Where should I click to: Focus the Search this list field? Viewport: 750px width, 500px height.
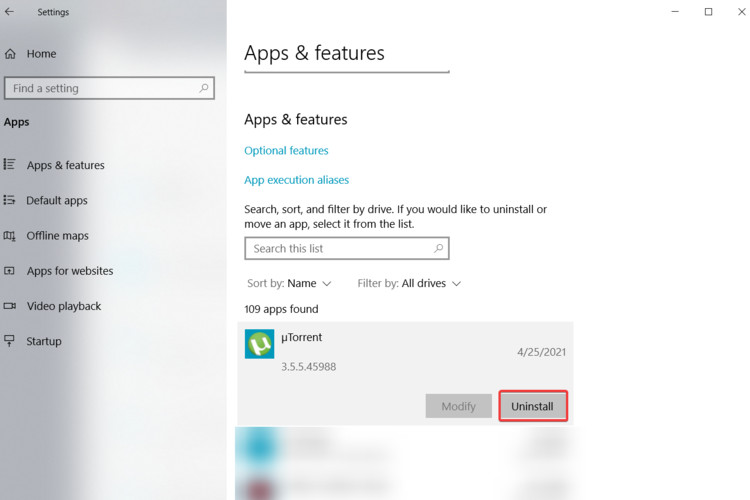click(x=347, y=248)
